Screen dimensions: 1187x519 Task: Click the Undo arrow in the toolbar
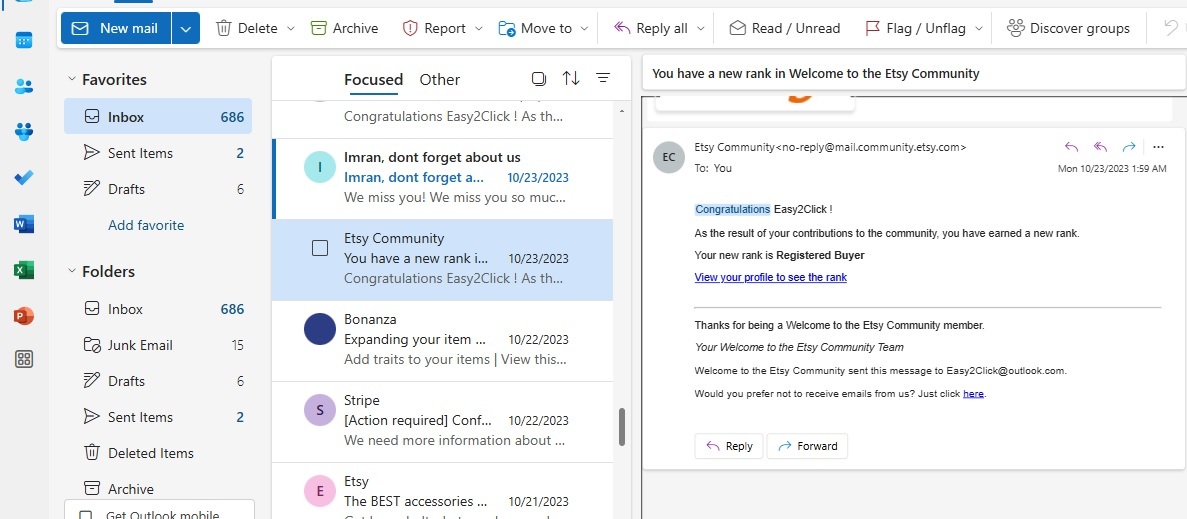point(1171,28)
